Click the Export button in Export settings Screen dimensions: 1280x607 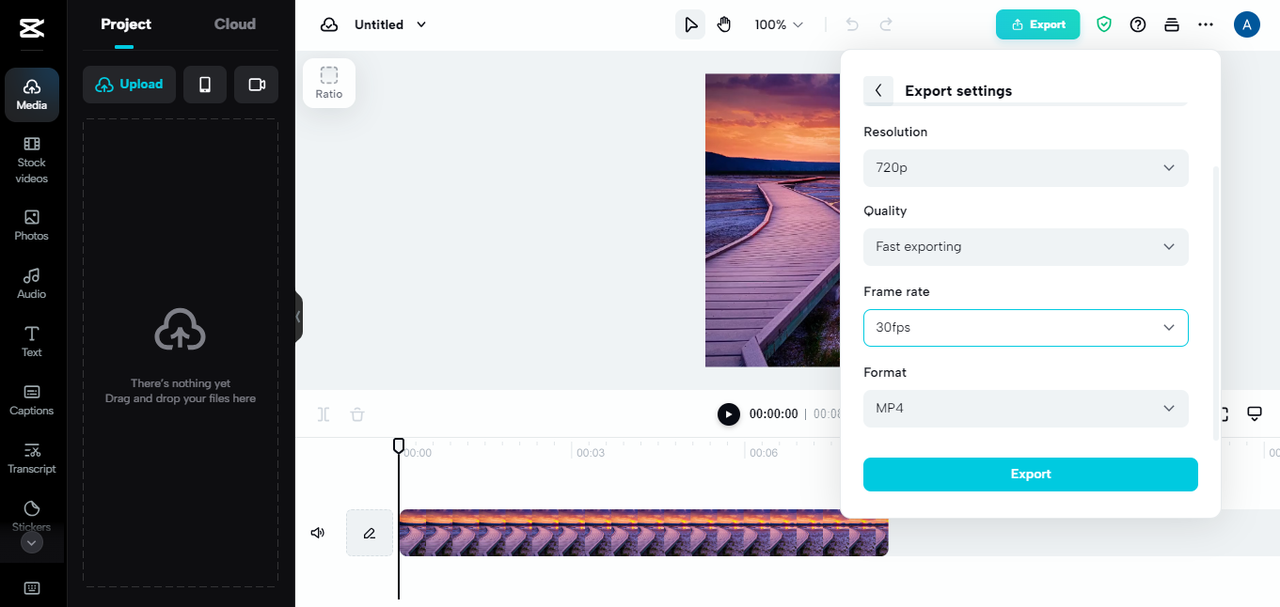[1030, 474]
